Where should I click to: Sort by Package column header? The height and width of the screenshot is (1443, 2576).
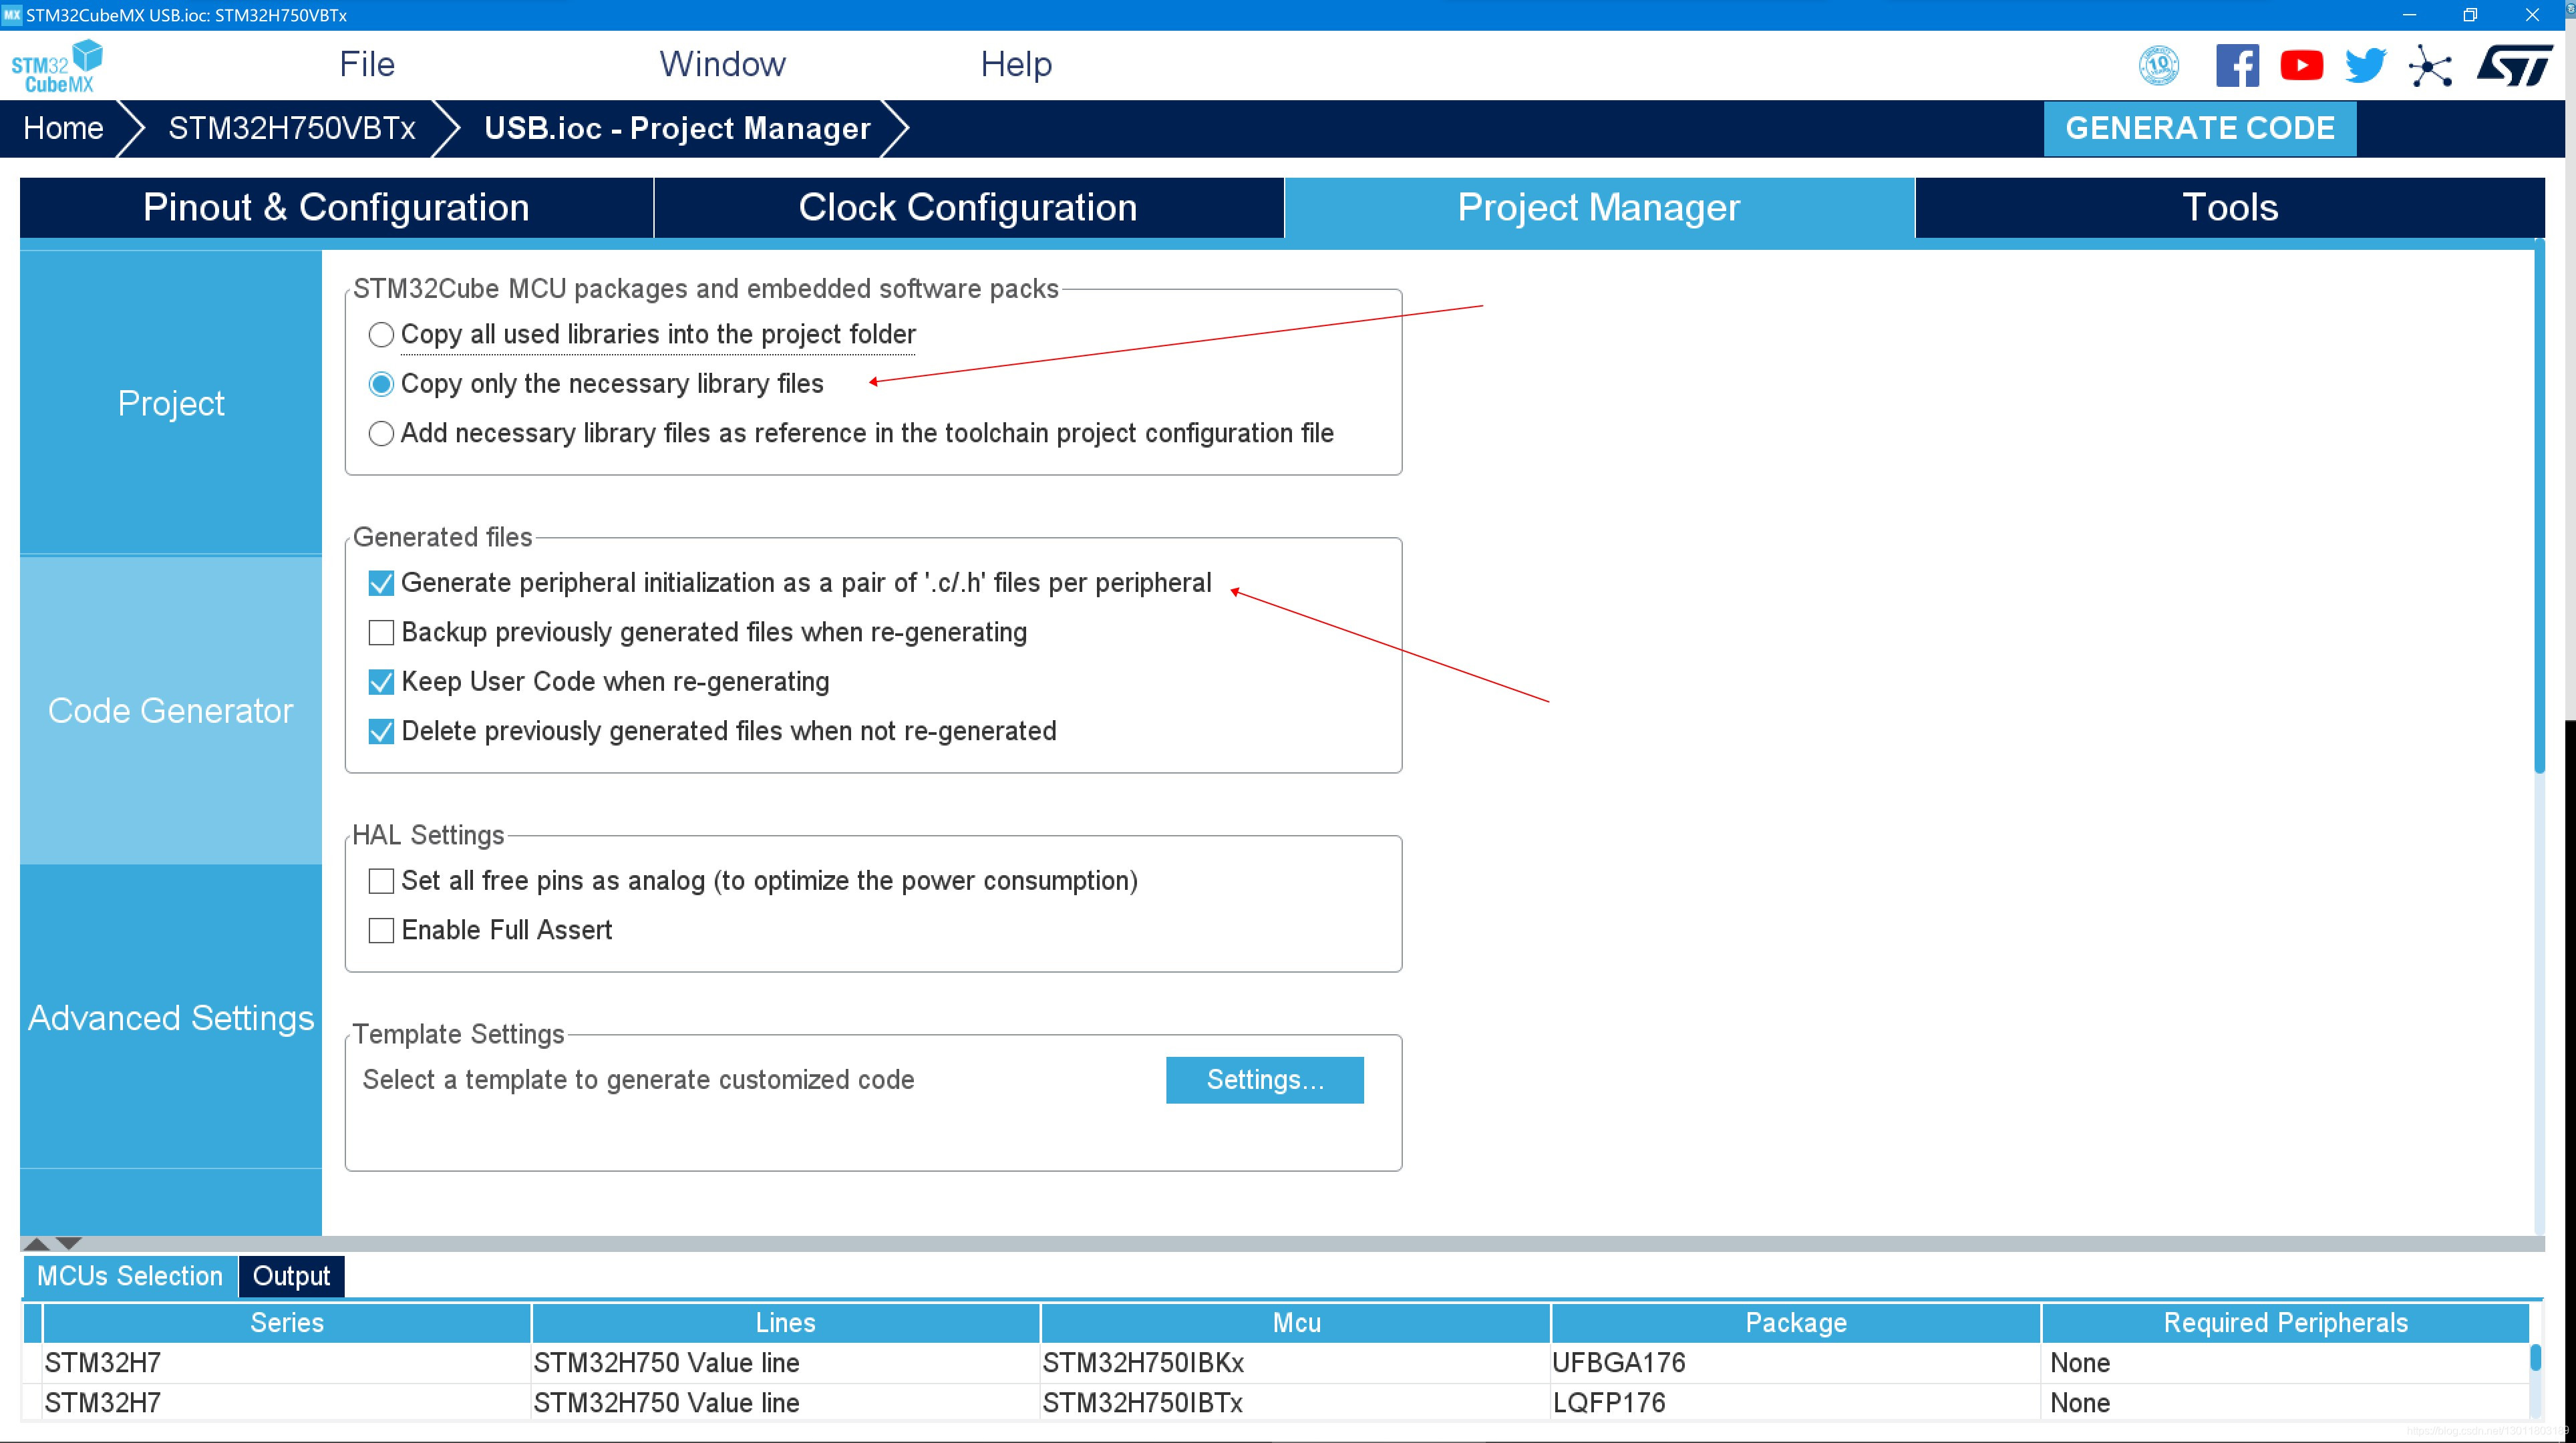1796,1323
